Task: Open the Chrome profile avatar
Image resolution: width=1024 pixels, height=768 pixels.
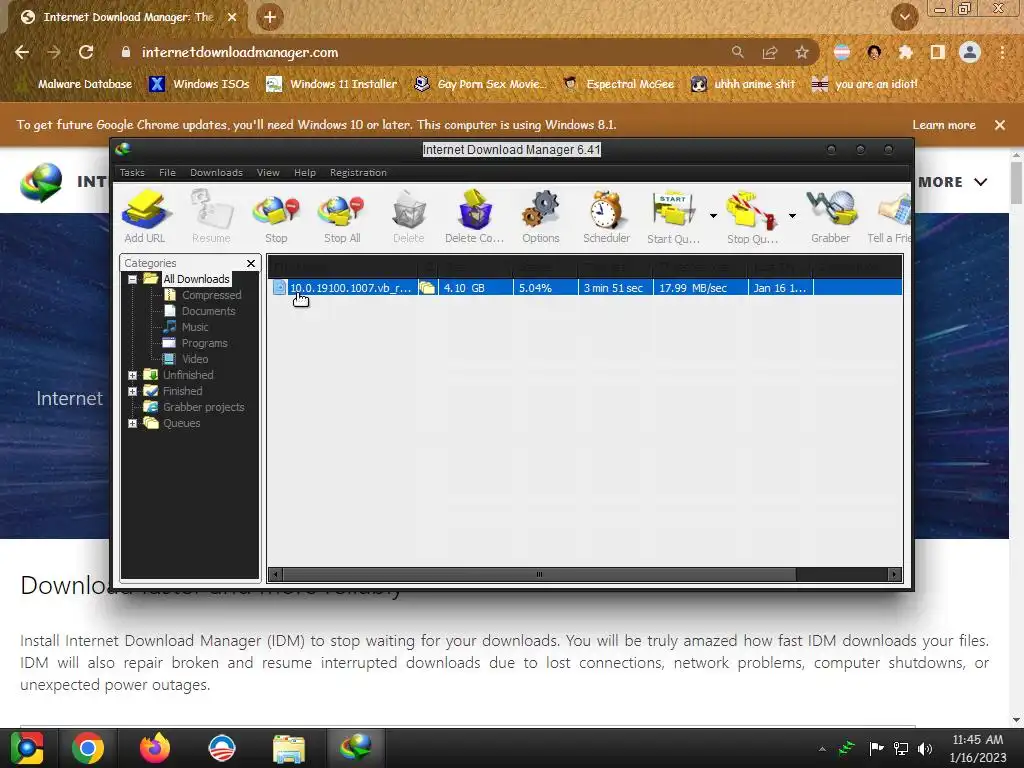Action: (970, 52)
